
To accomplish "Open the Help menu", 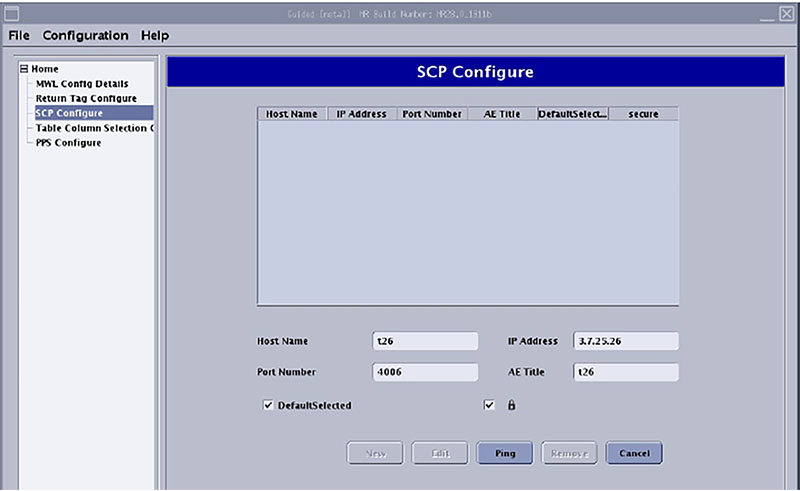I will click(x=154, y=35).
